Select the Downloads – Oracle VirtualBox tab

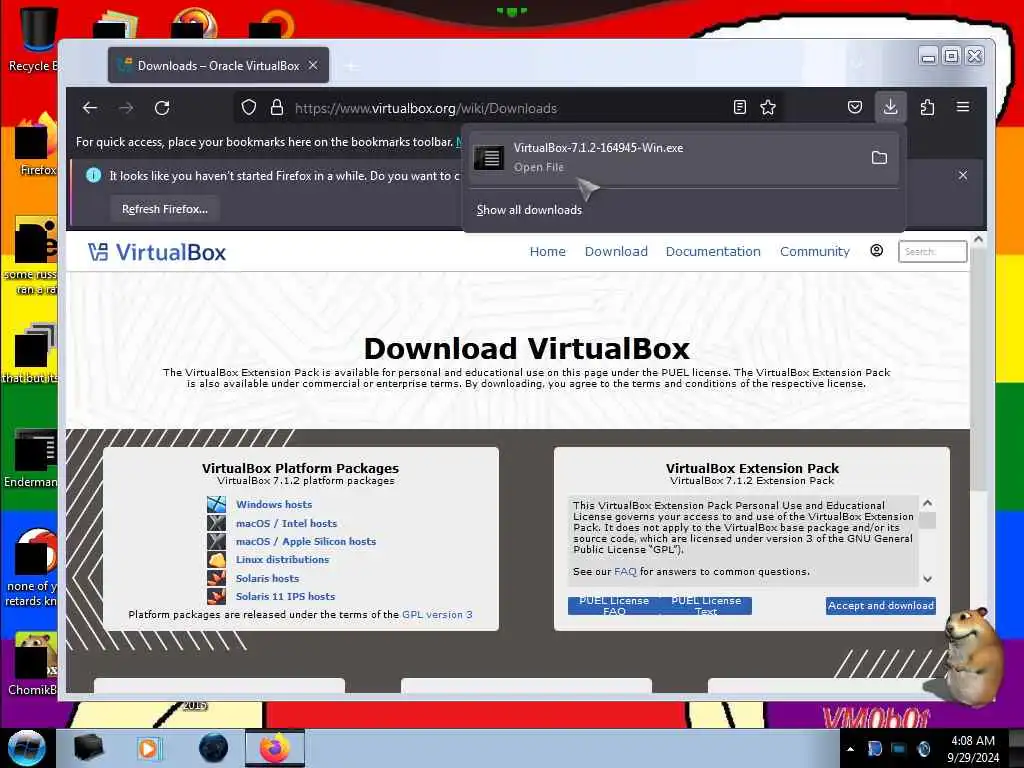point(218,65)
